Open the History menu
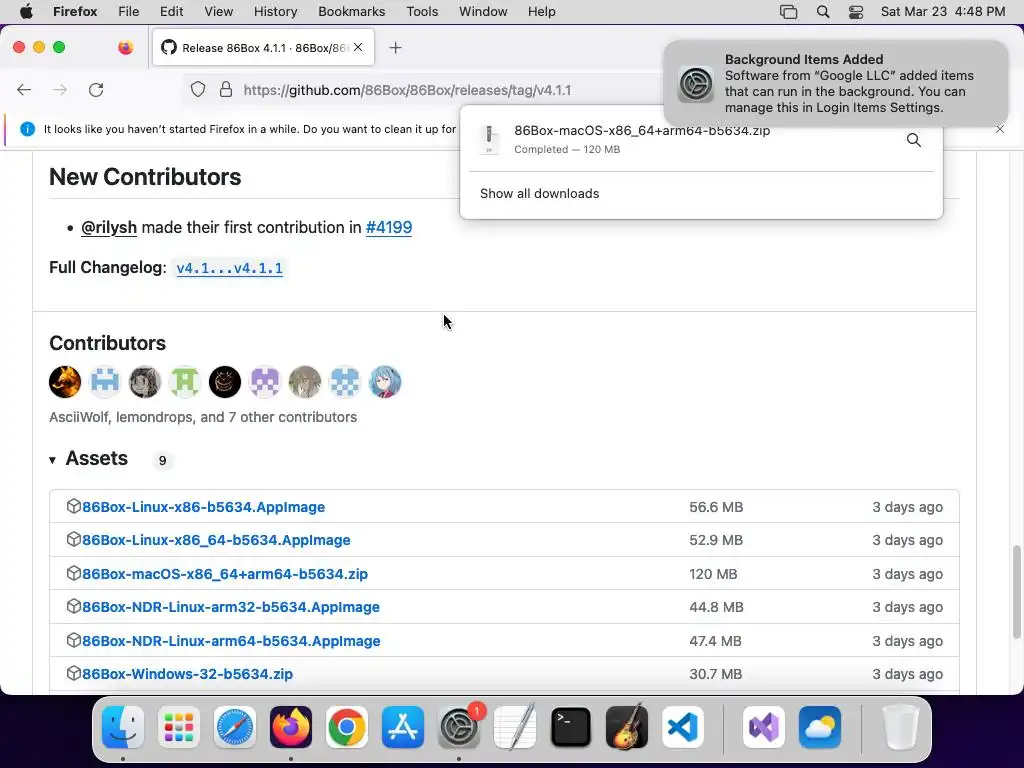 coord(275,12)
